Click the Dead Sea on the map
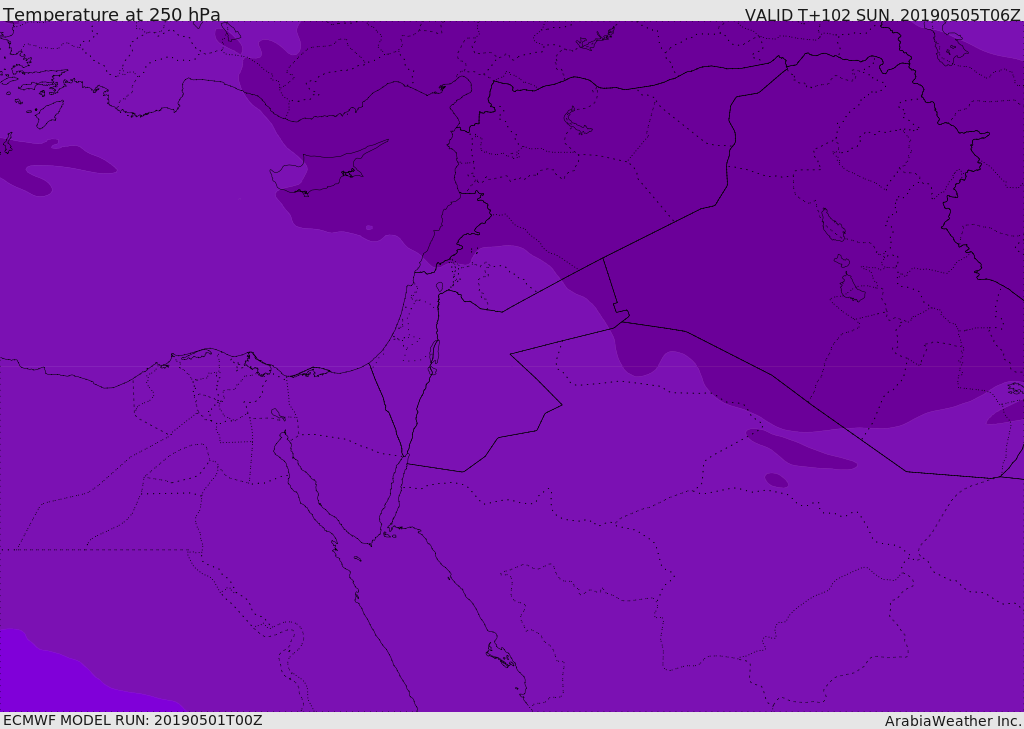 tap(434, 356)
